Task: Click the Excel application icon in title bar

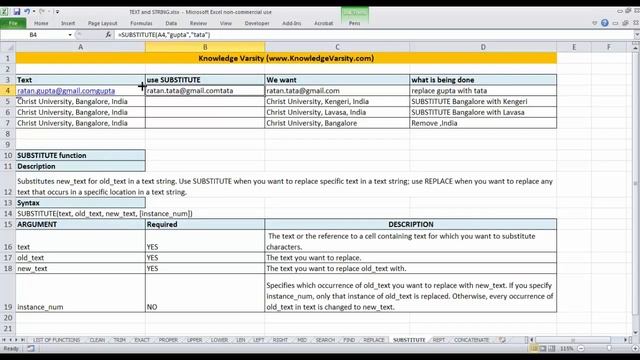Action: pyautogui.click(x=4, y=12)
